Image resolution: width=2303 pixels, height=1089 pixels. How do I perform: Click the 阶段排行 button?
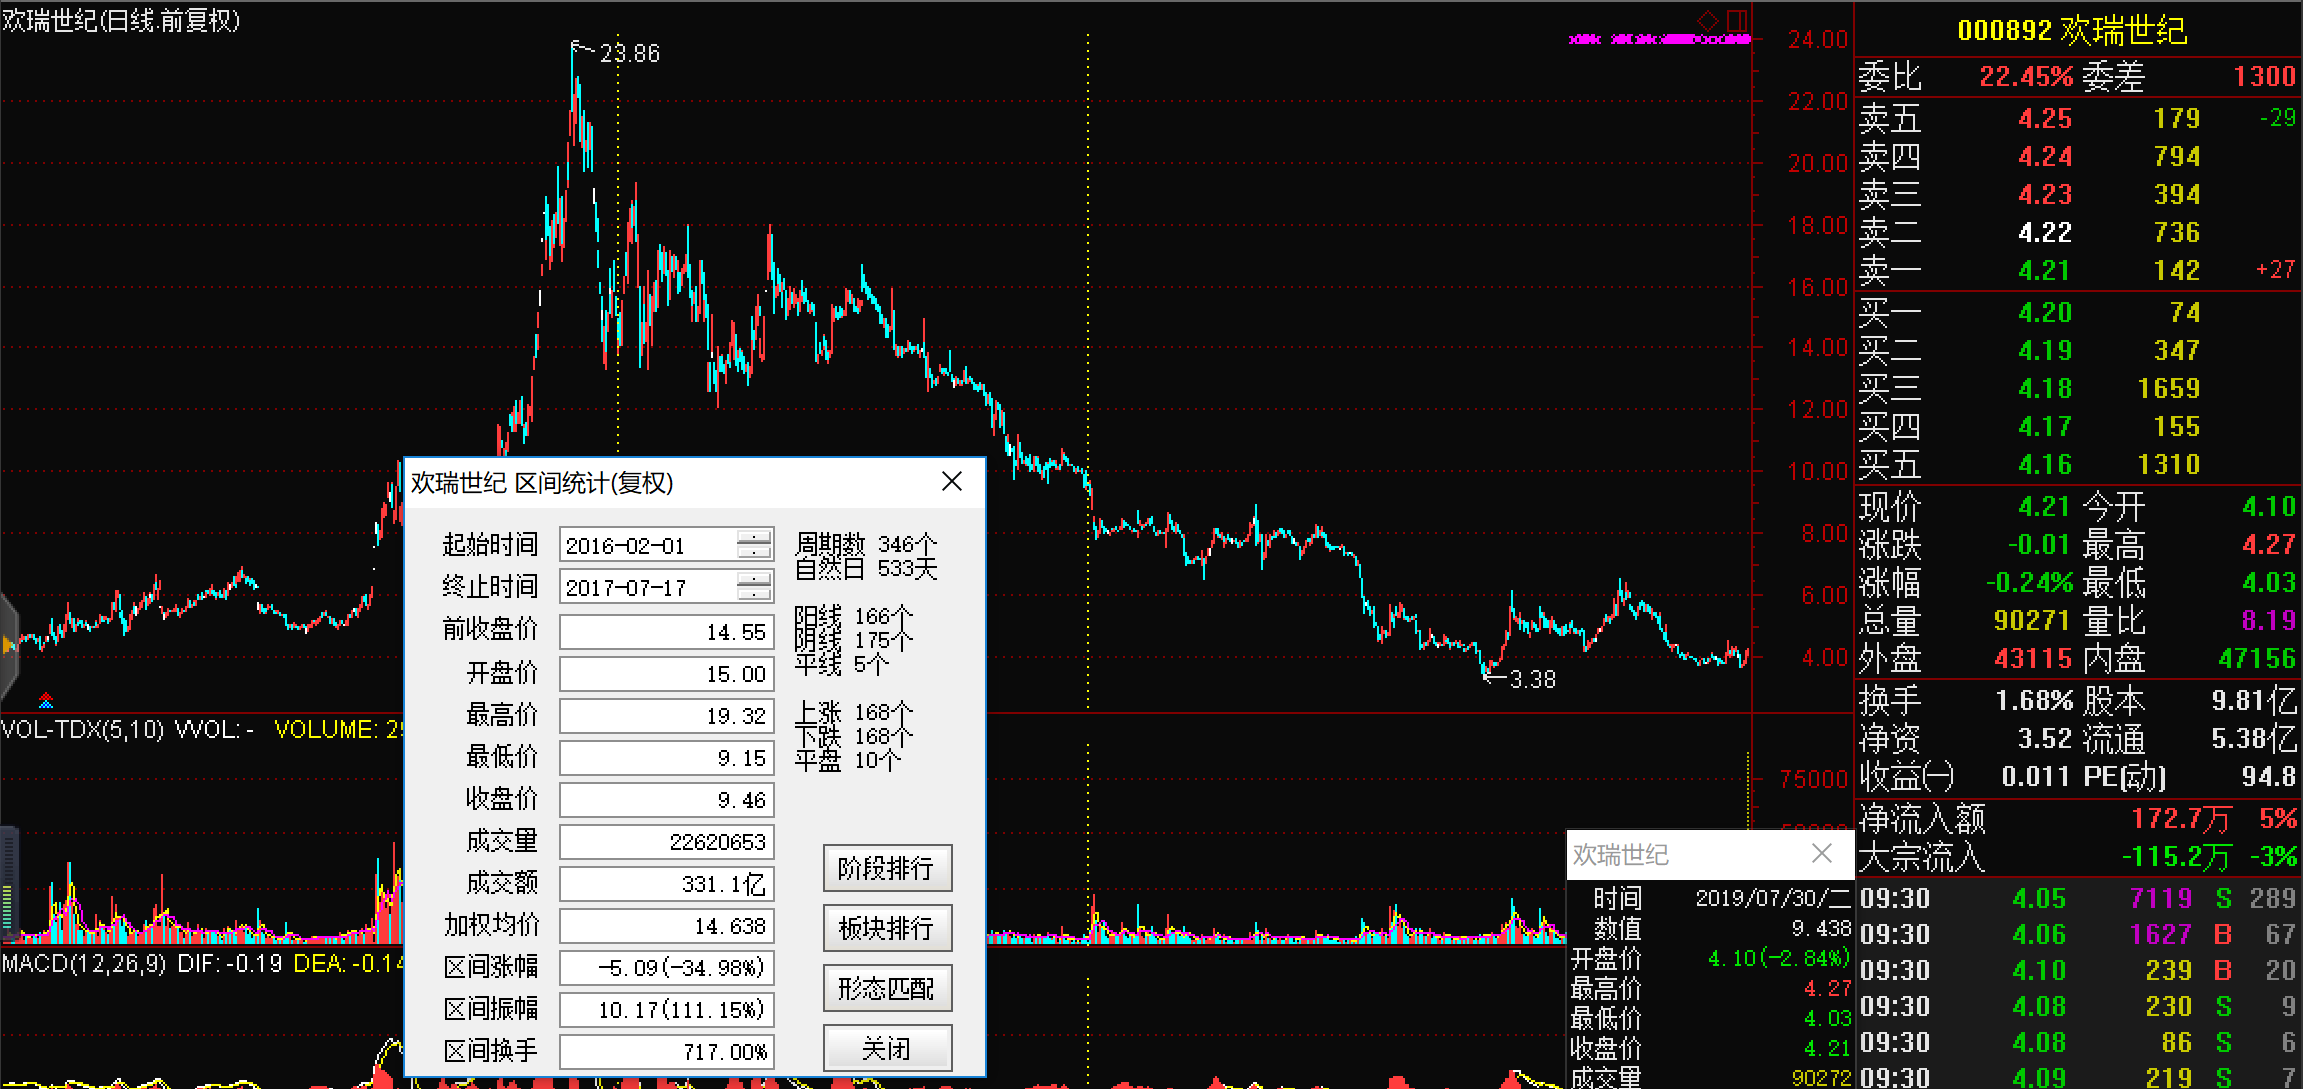(887, 868)
